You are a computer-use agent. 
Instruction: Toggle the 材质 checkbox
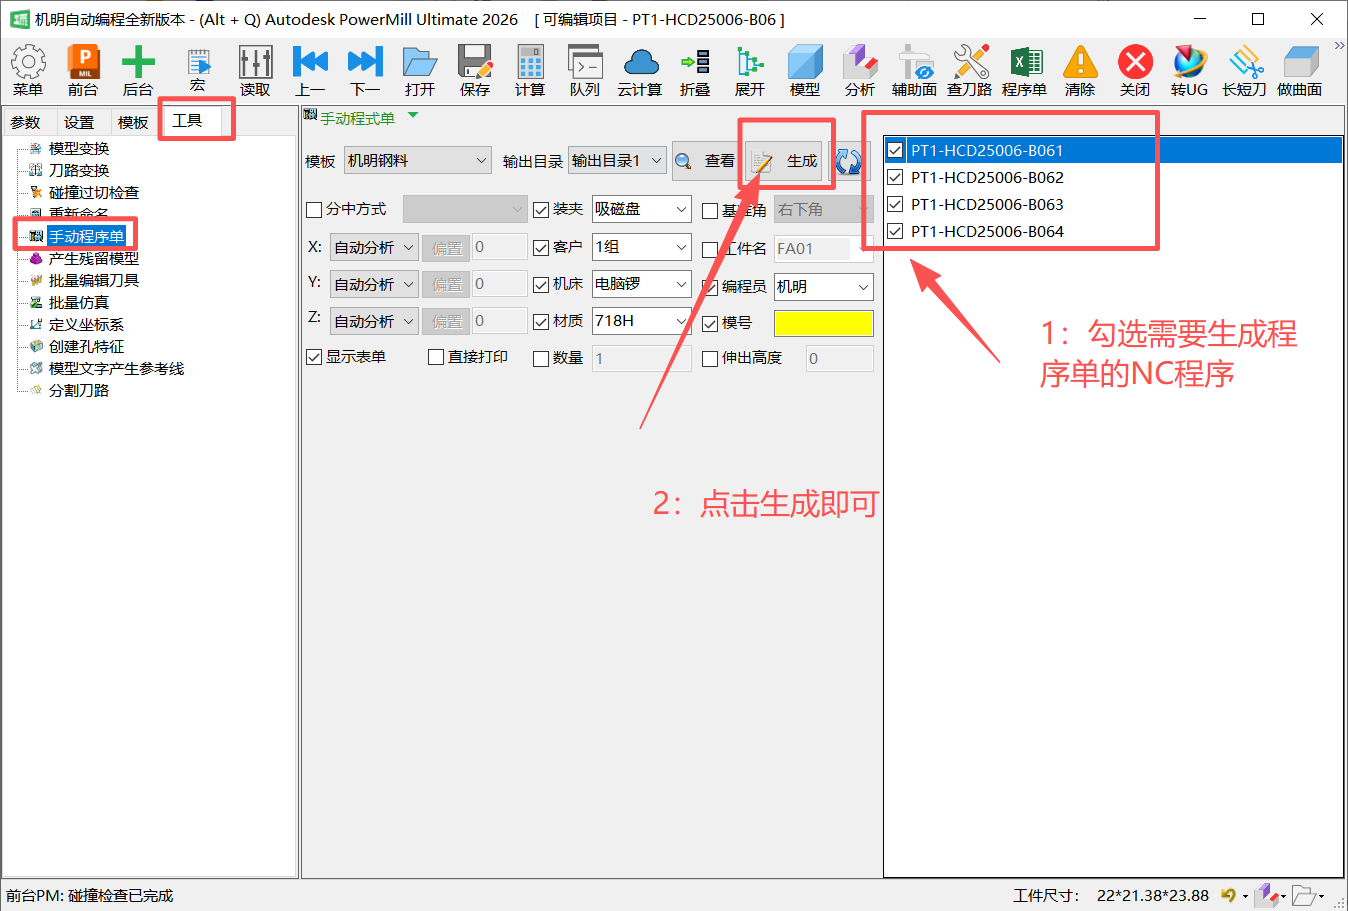pos(541,322)
